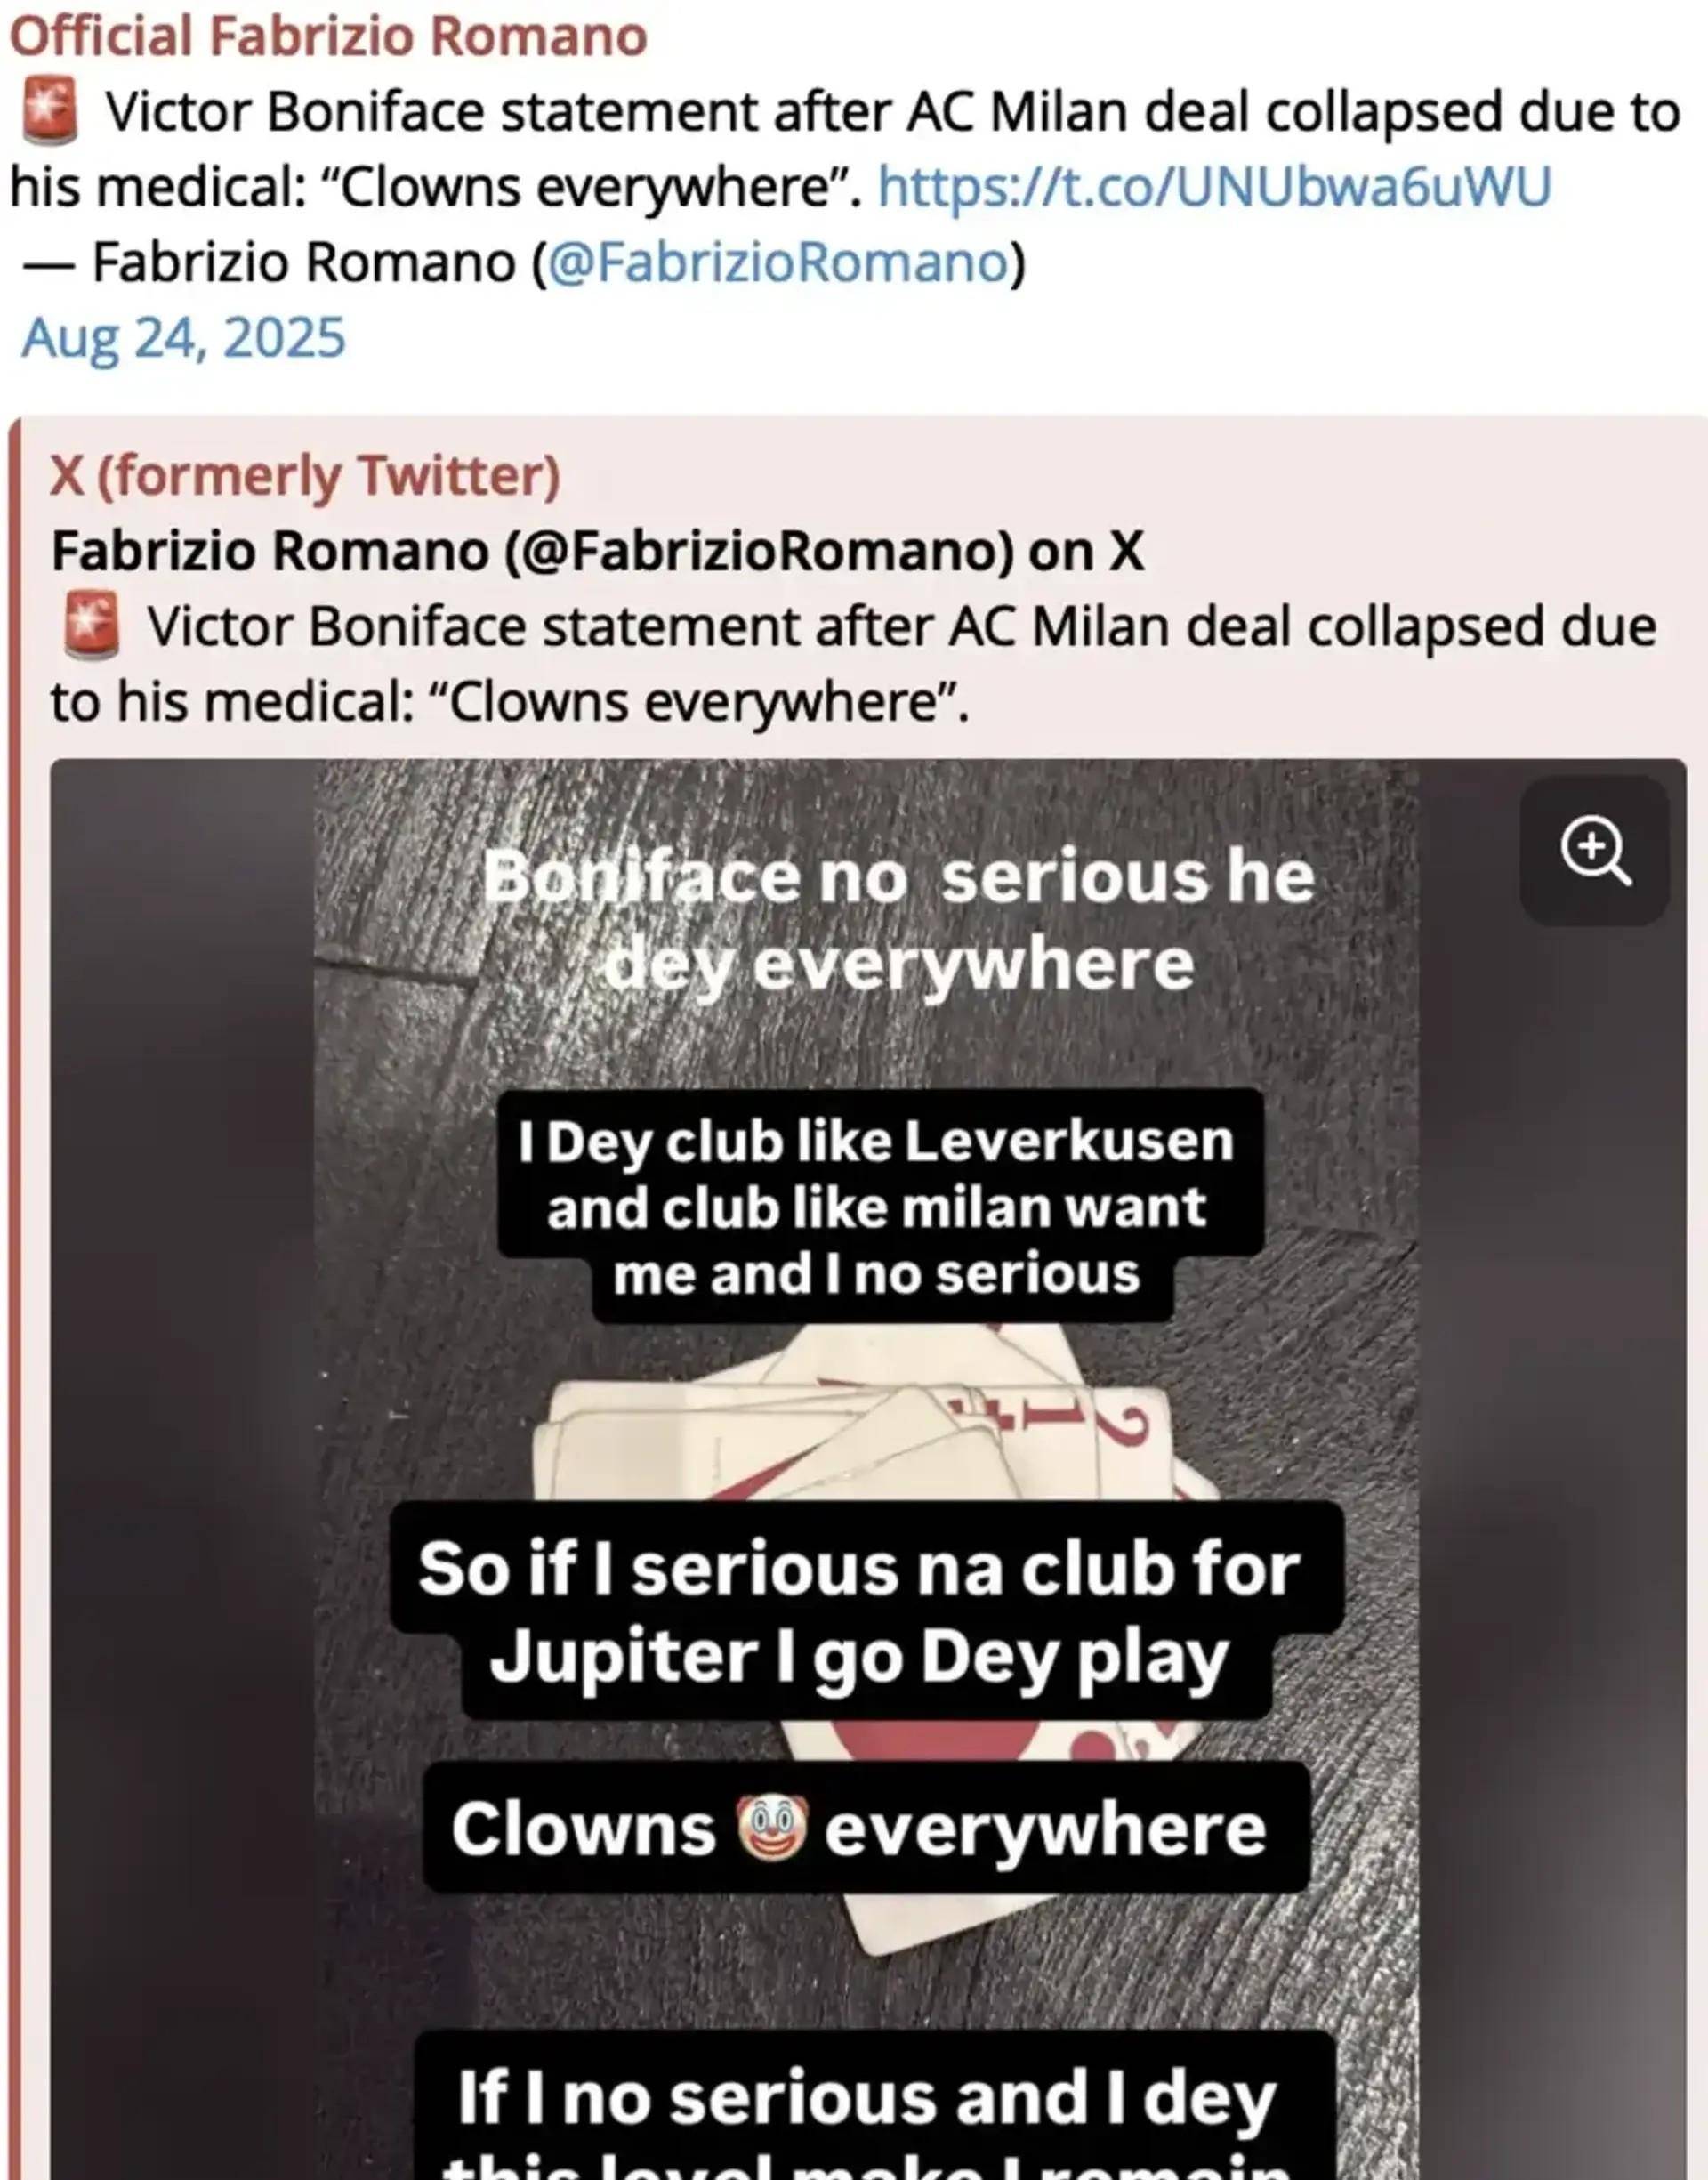This screenshot has height=2180, width=1708.
Task: Click the Aug 24, 2025 date link
Action: tap(184, 338)
